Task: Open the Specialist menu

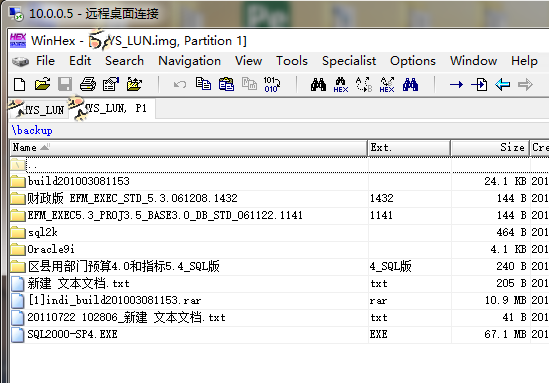Action: (x=349, y=61)
